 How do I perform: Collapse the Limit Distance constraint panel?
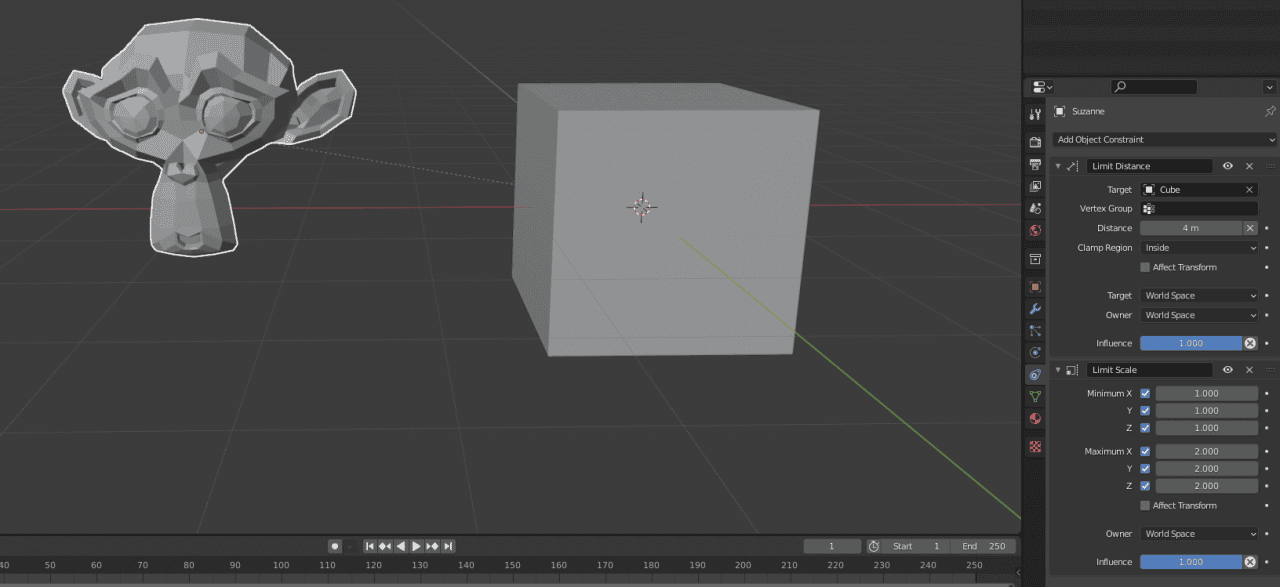click(1057, 166)
